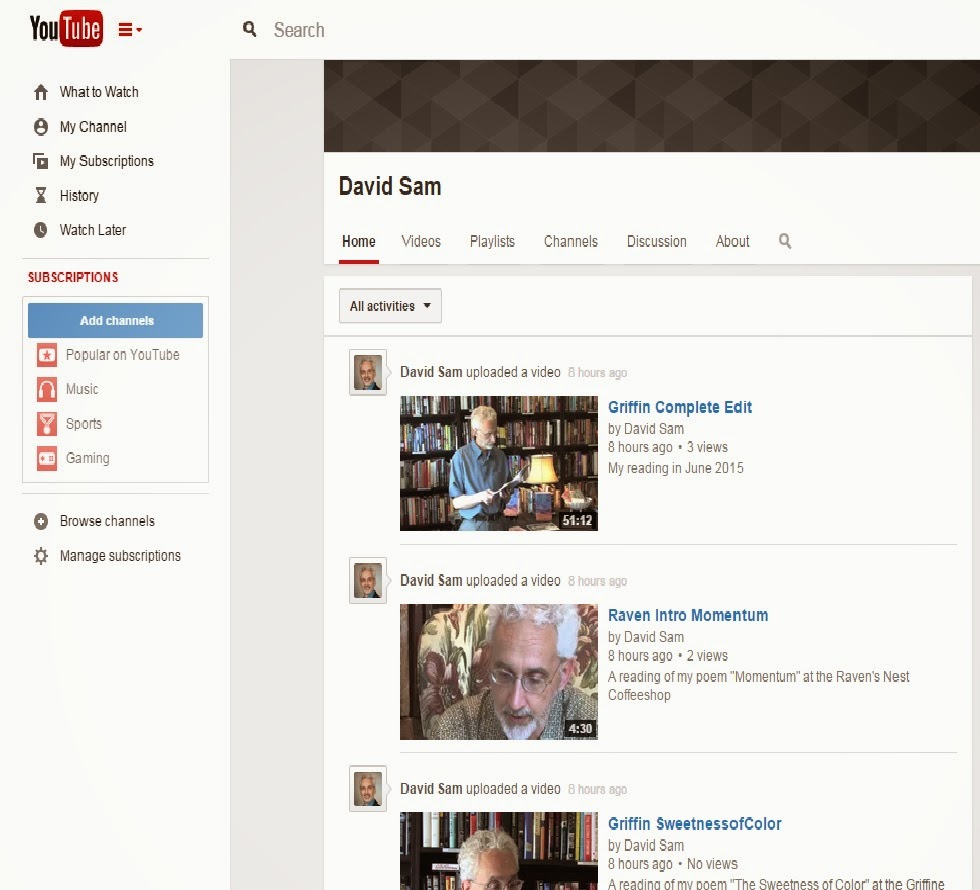Click 'by David Sam' under Griffin SweetnessofColor
Viewport: 980px width, 890px height.
(x=646, y=846)
